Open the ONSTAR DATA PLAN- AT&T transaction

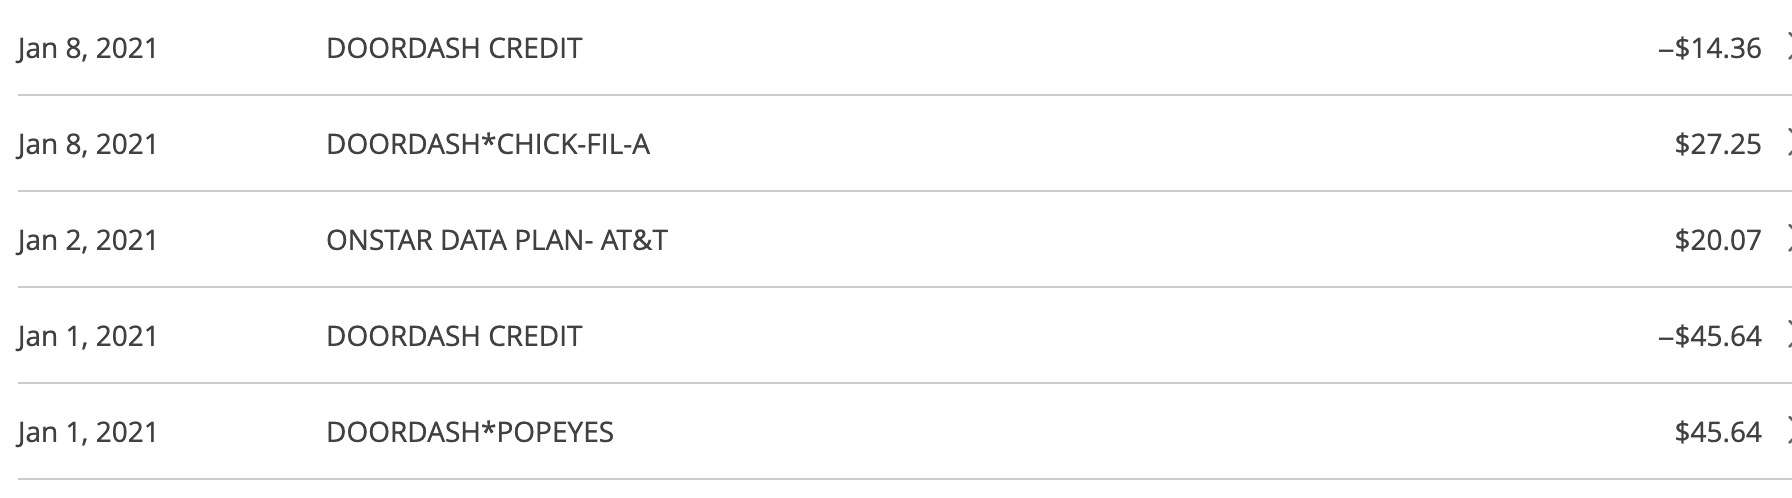point(496,241)
